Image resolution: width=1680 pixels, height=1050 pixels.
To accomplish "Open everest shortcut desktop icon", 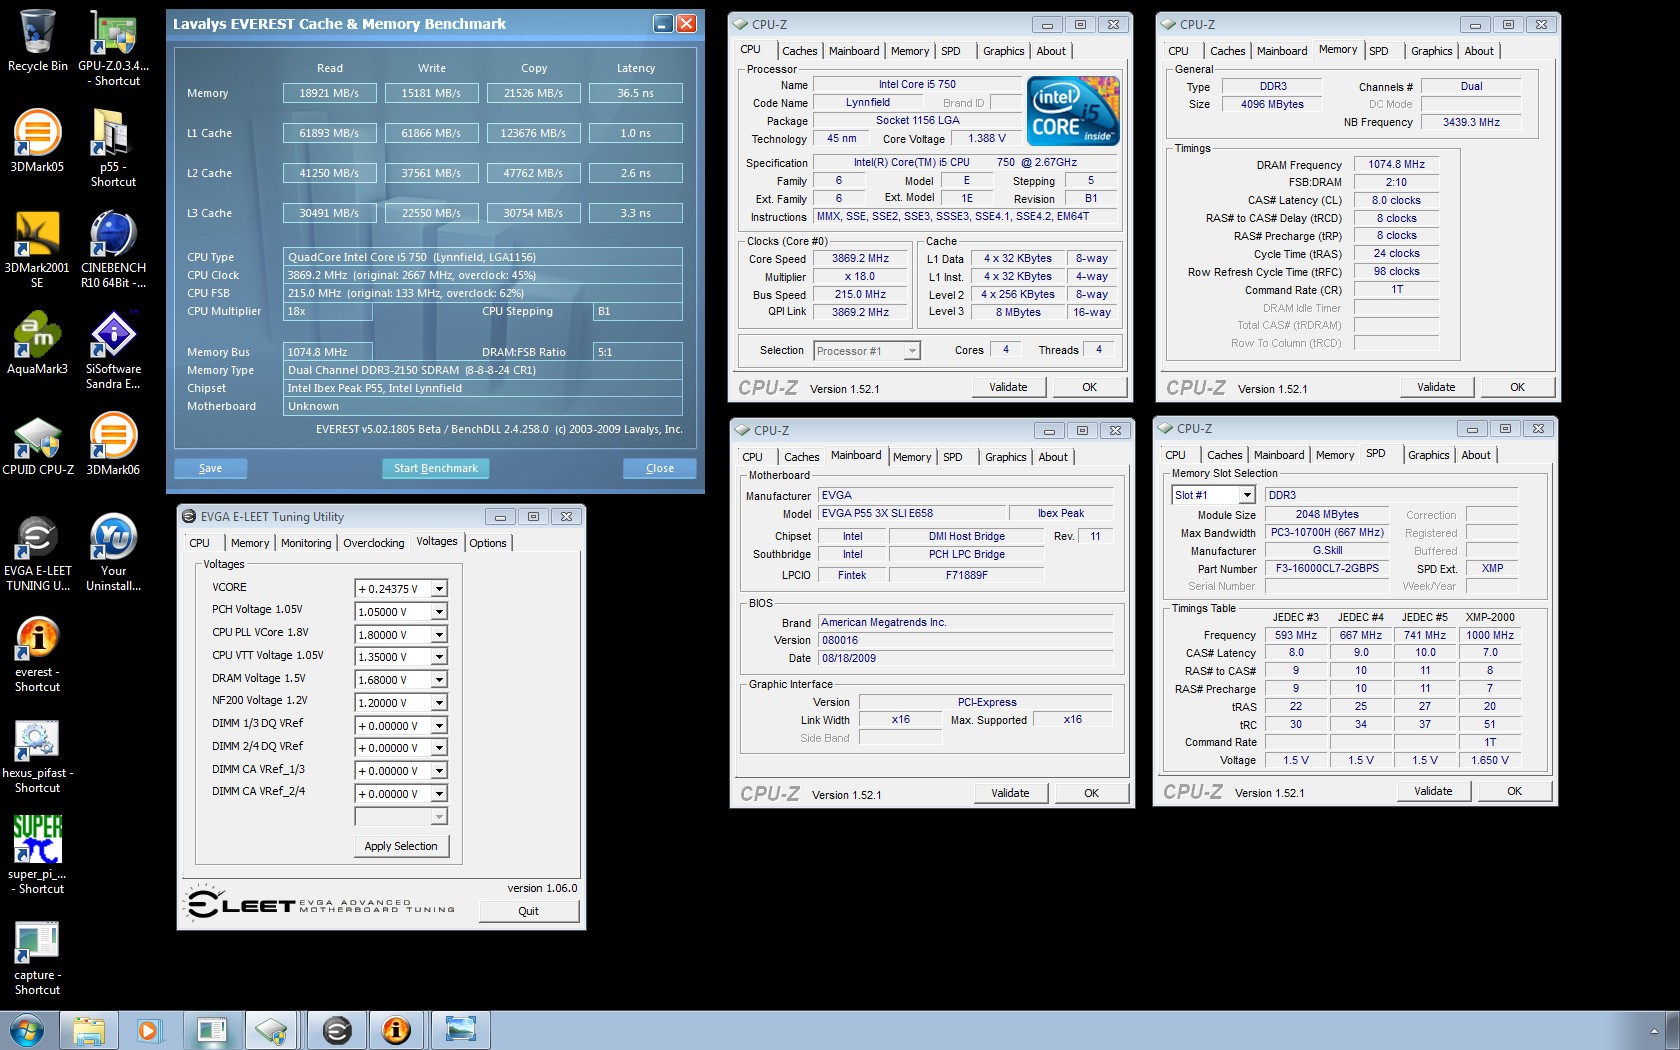I will pos(37,653).
